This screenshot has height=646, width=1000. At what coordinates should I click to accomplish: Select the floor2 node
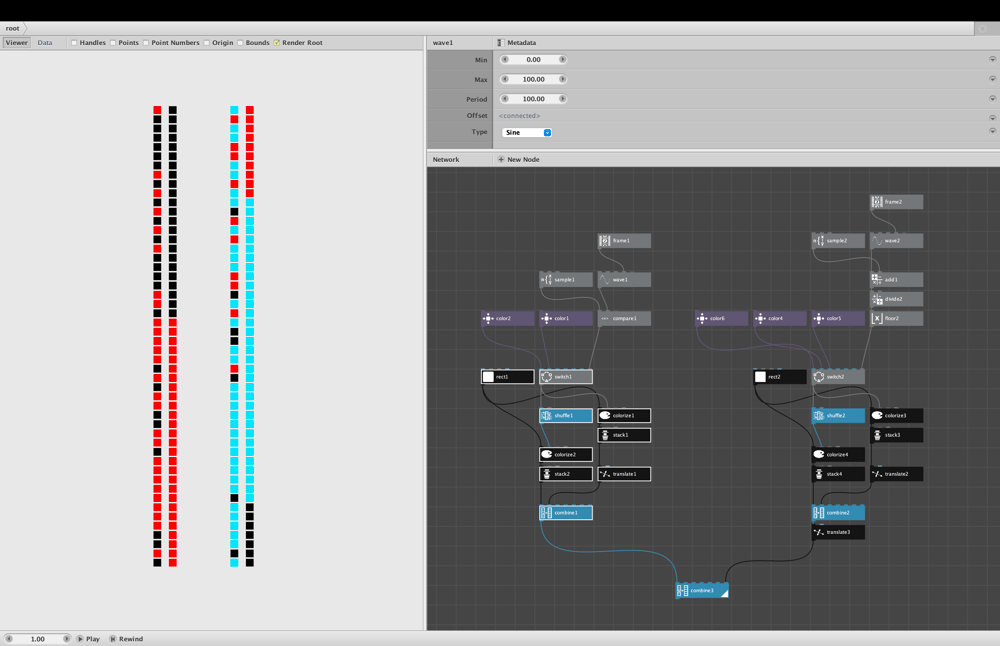896,318
